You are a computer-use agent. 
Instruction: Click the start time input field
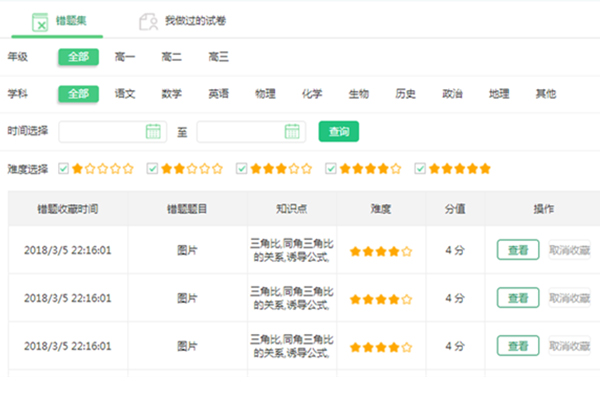click(x=112, y=132)
